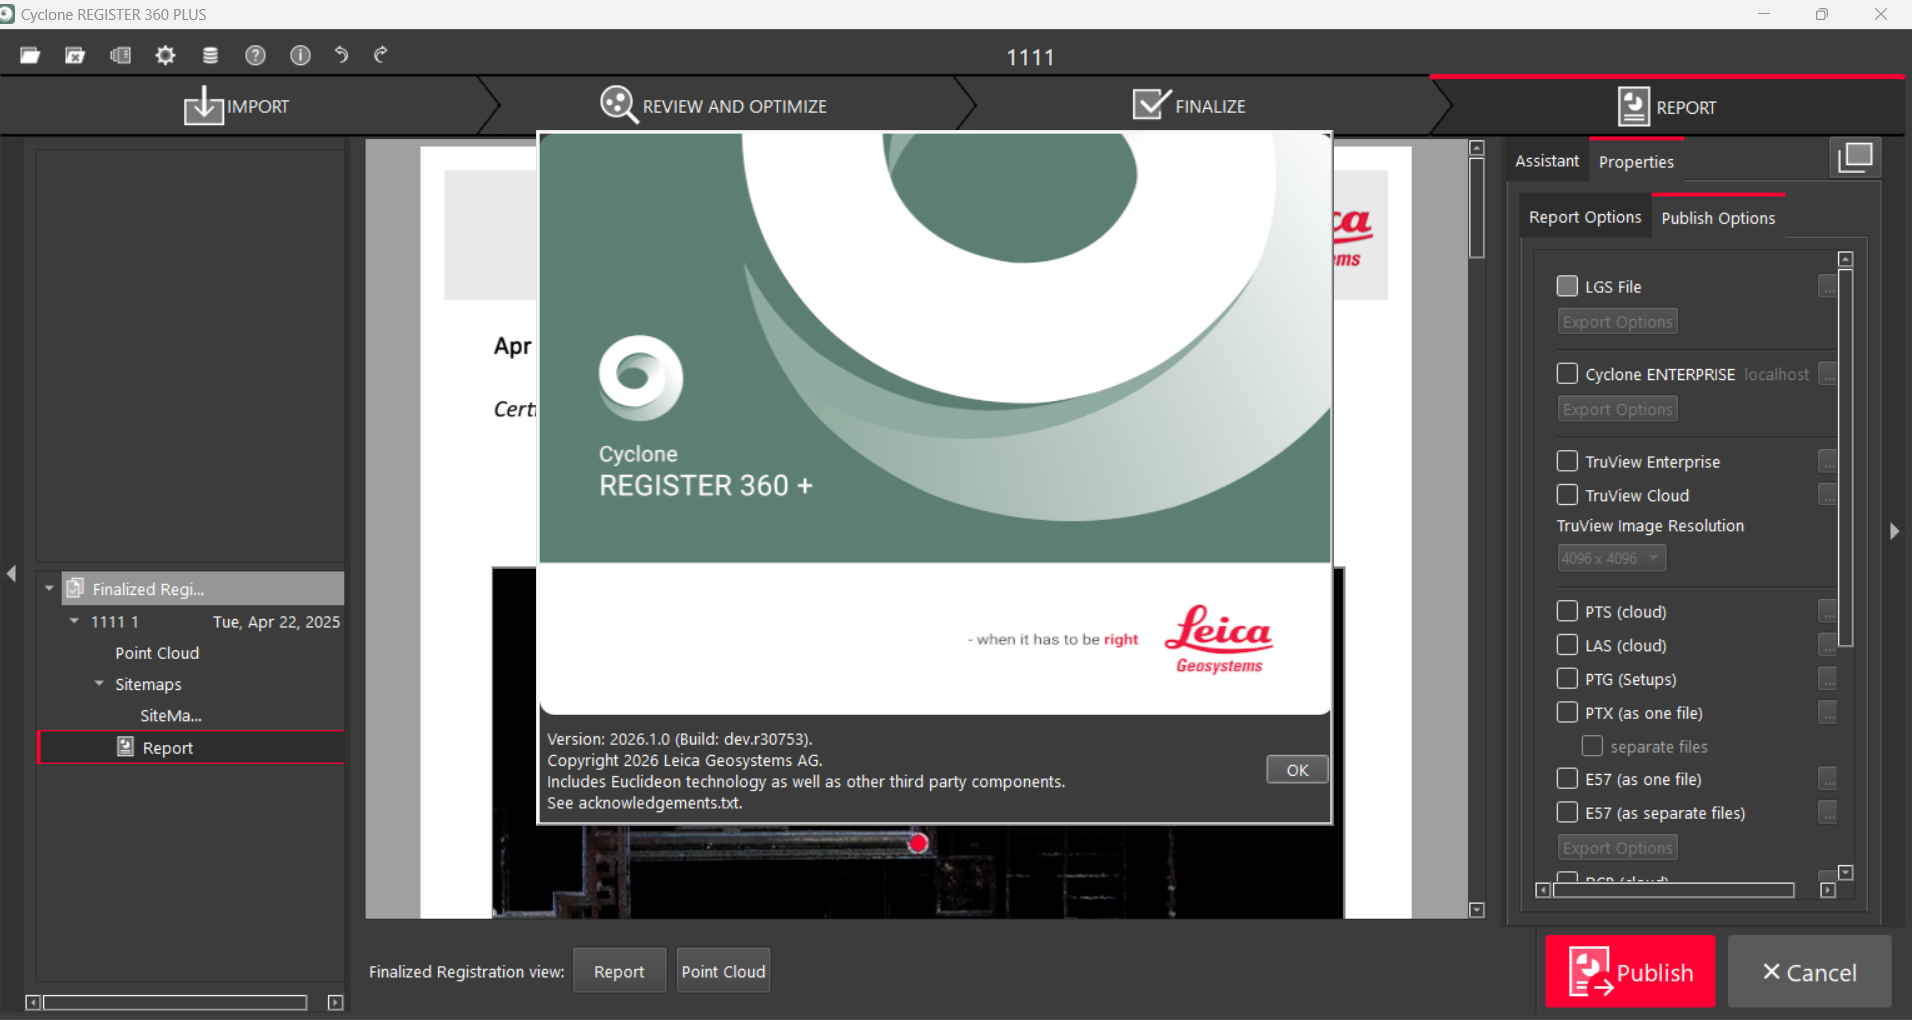Collapse the Finalized Regi... tree node
The width and height of the screenshot is (1912, 1020).
click(49, 588)
